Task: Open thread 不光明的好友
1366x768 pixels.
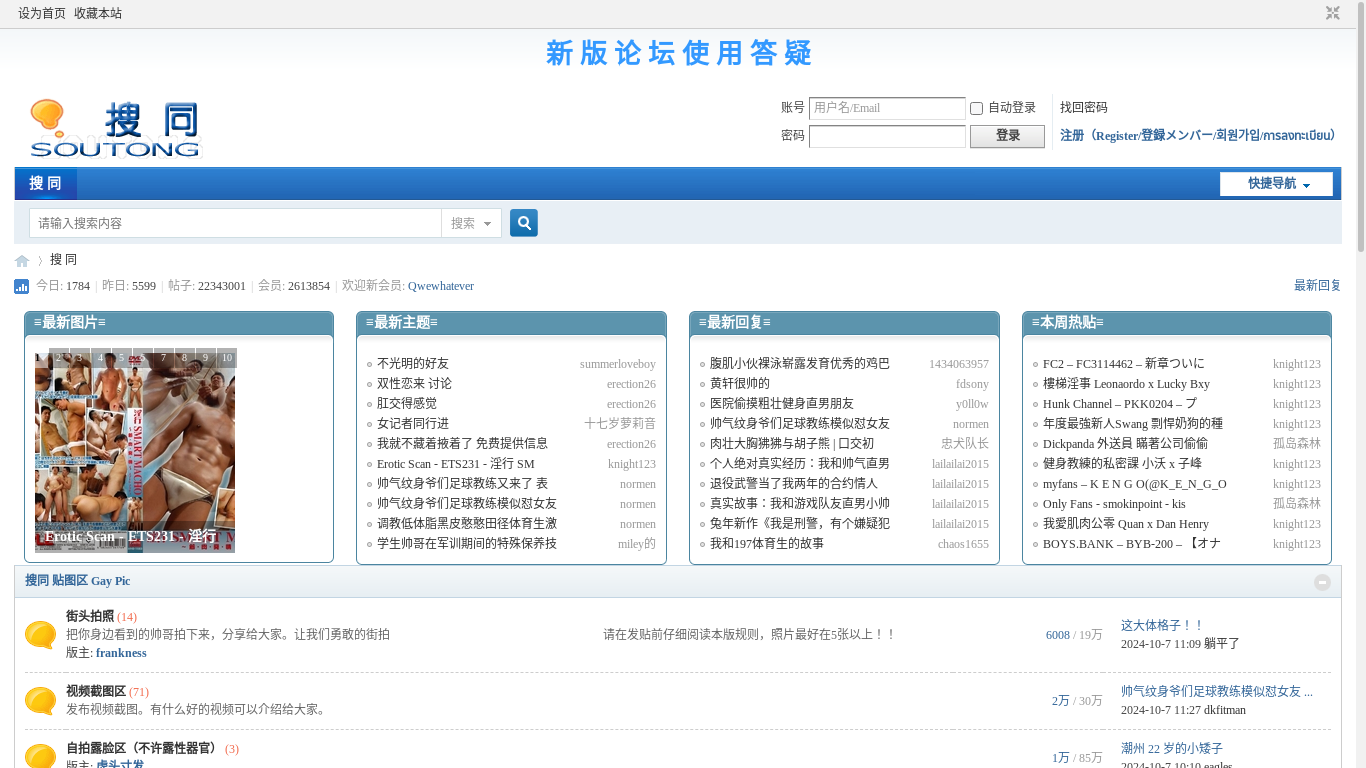Action: coord(413,364)
